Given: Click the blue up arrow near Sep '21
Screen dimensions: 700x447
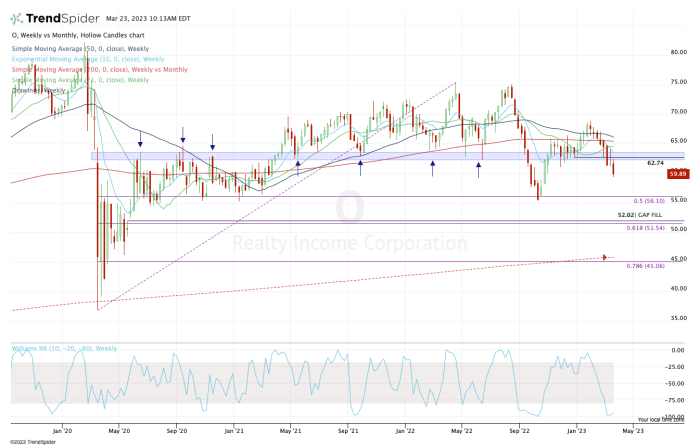Looking at the screenshot, I should pos(360,162).
